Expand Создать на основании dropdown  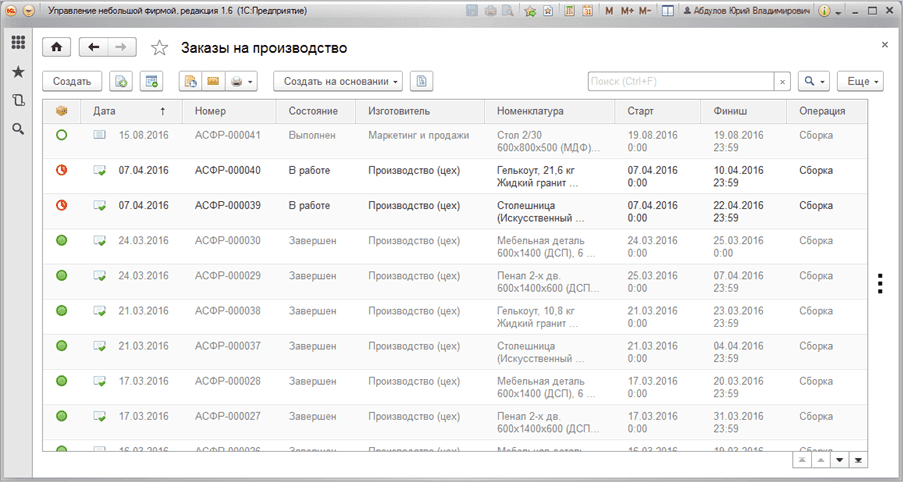pos(337,81)
